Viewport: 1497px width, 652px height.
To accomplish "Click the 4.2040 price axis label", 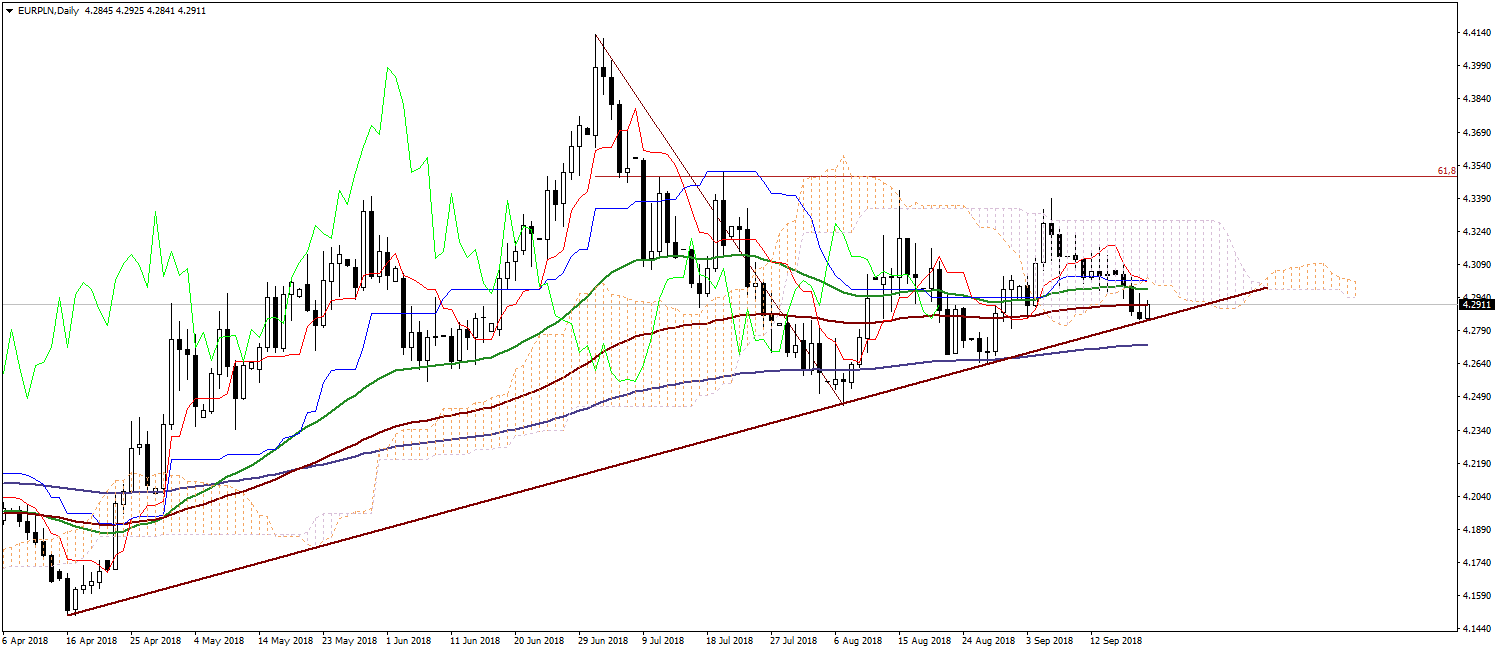I will (x=1476, y=497).
